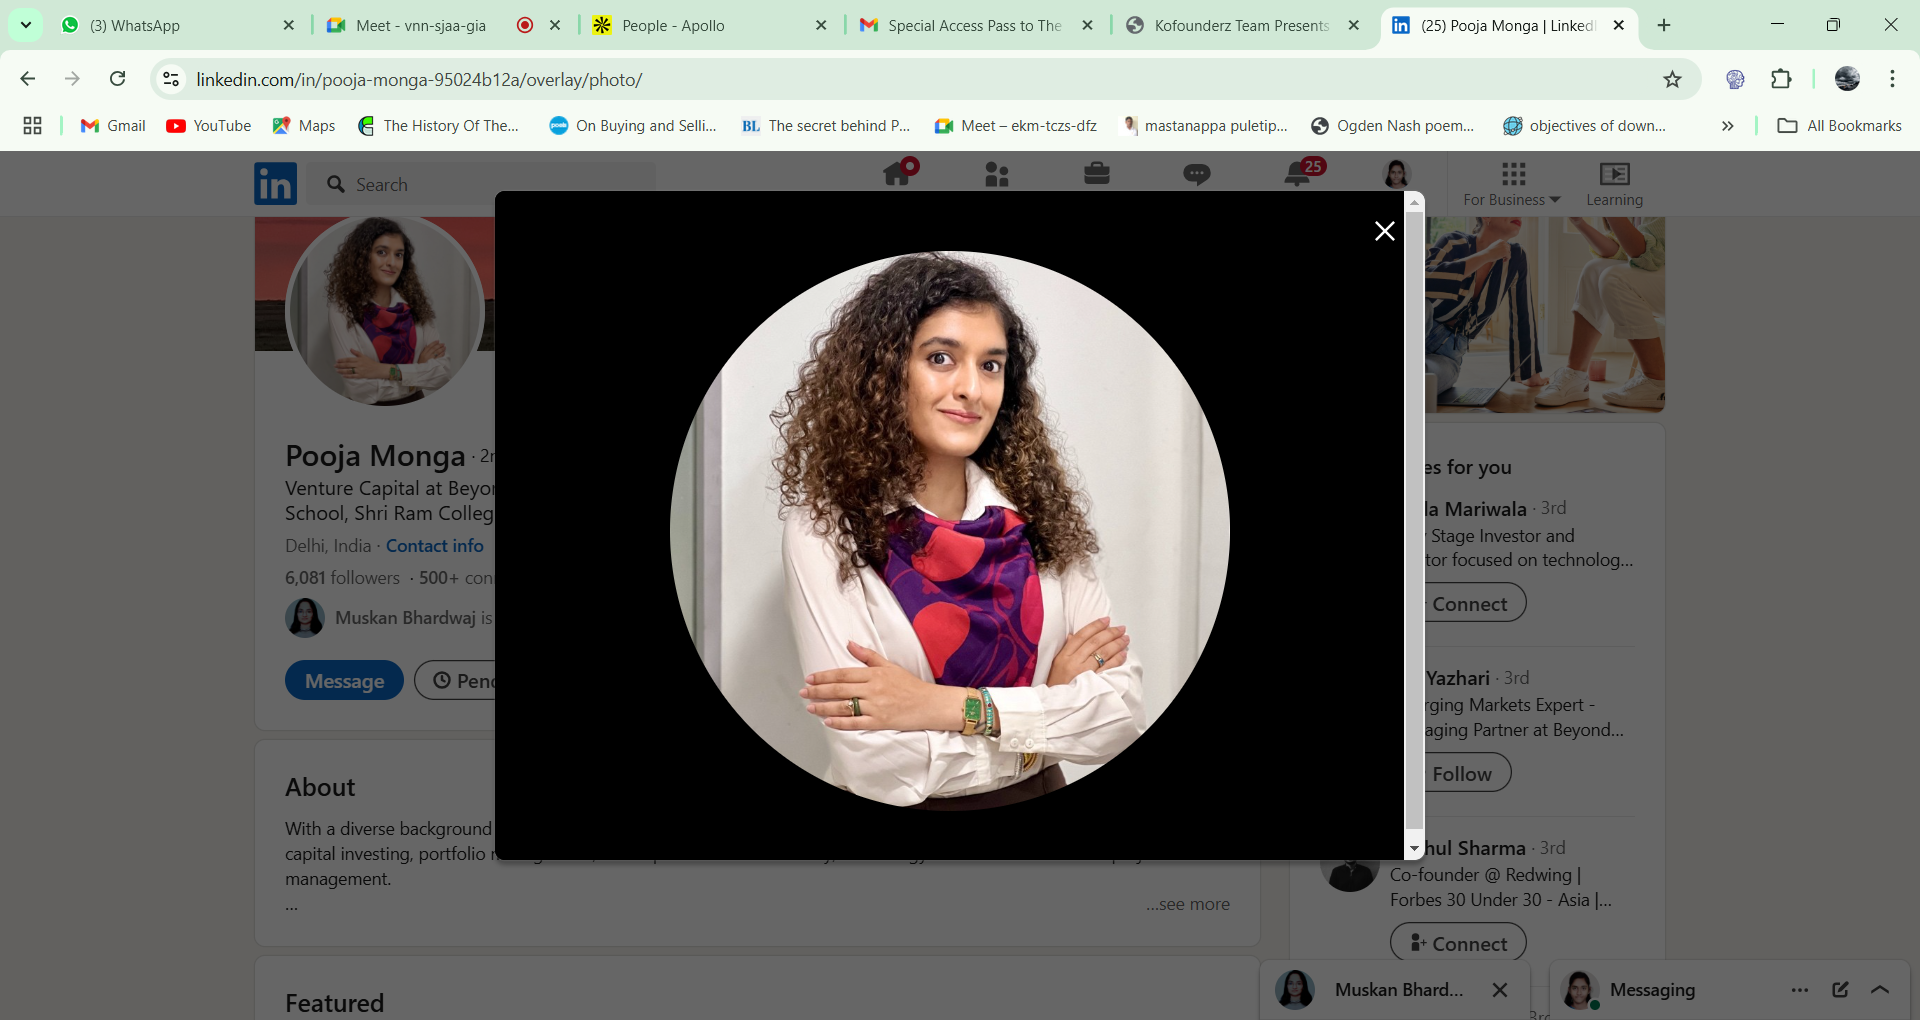View site information icon

click(x=171, y=79)
